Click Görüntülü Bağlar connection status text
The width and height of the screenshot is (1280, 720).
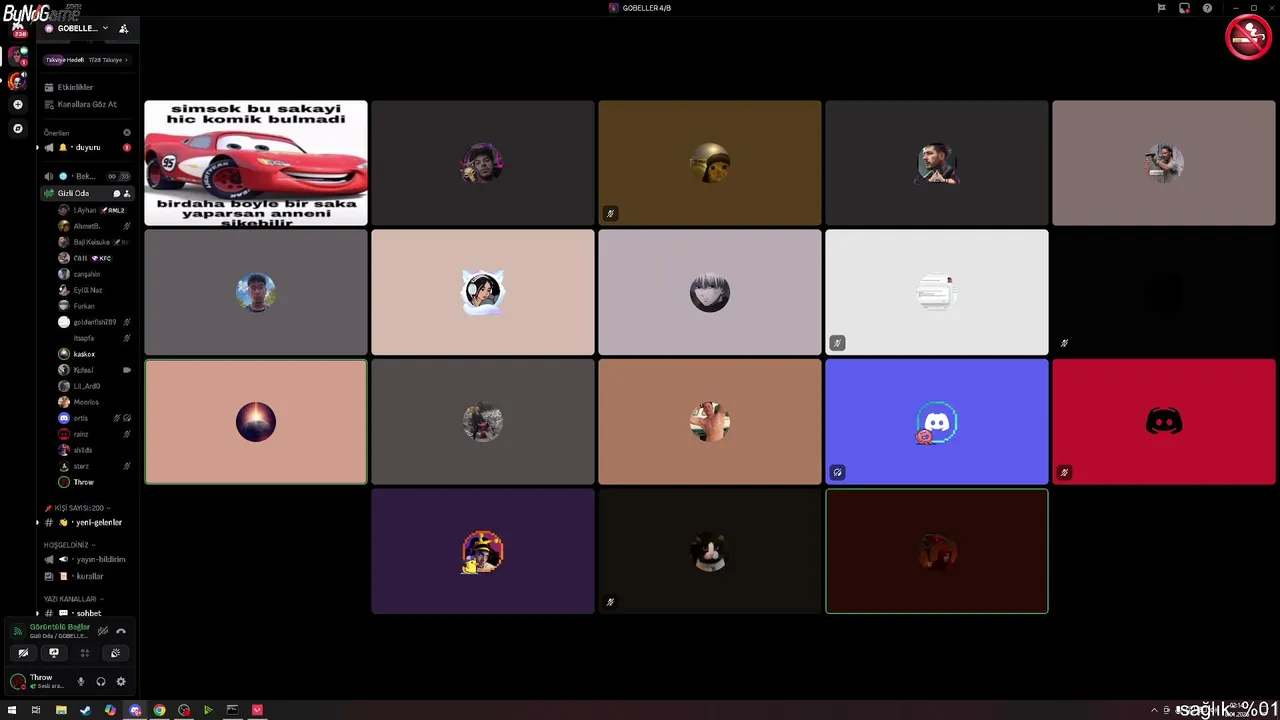pos(60,627)
